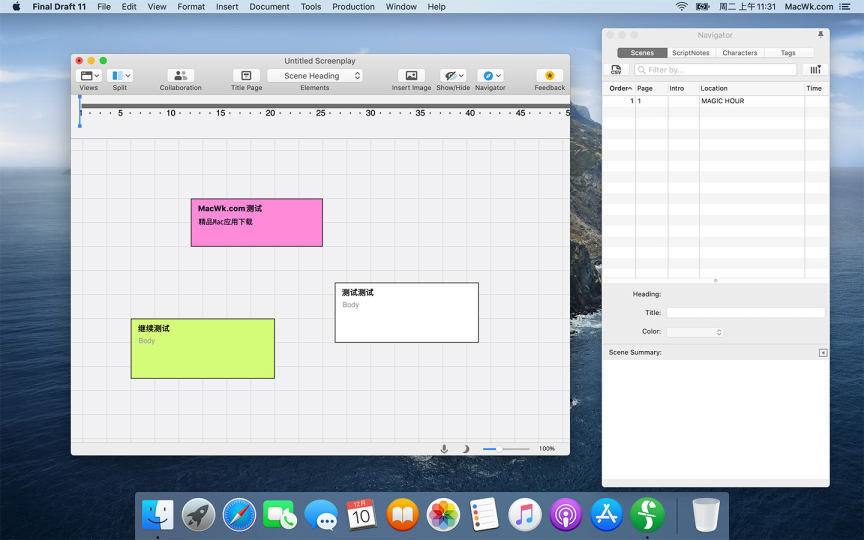Click the Title Page icon

click(x=246, y=75)
